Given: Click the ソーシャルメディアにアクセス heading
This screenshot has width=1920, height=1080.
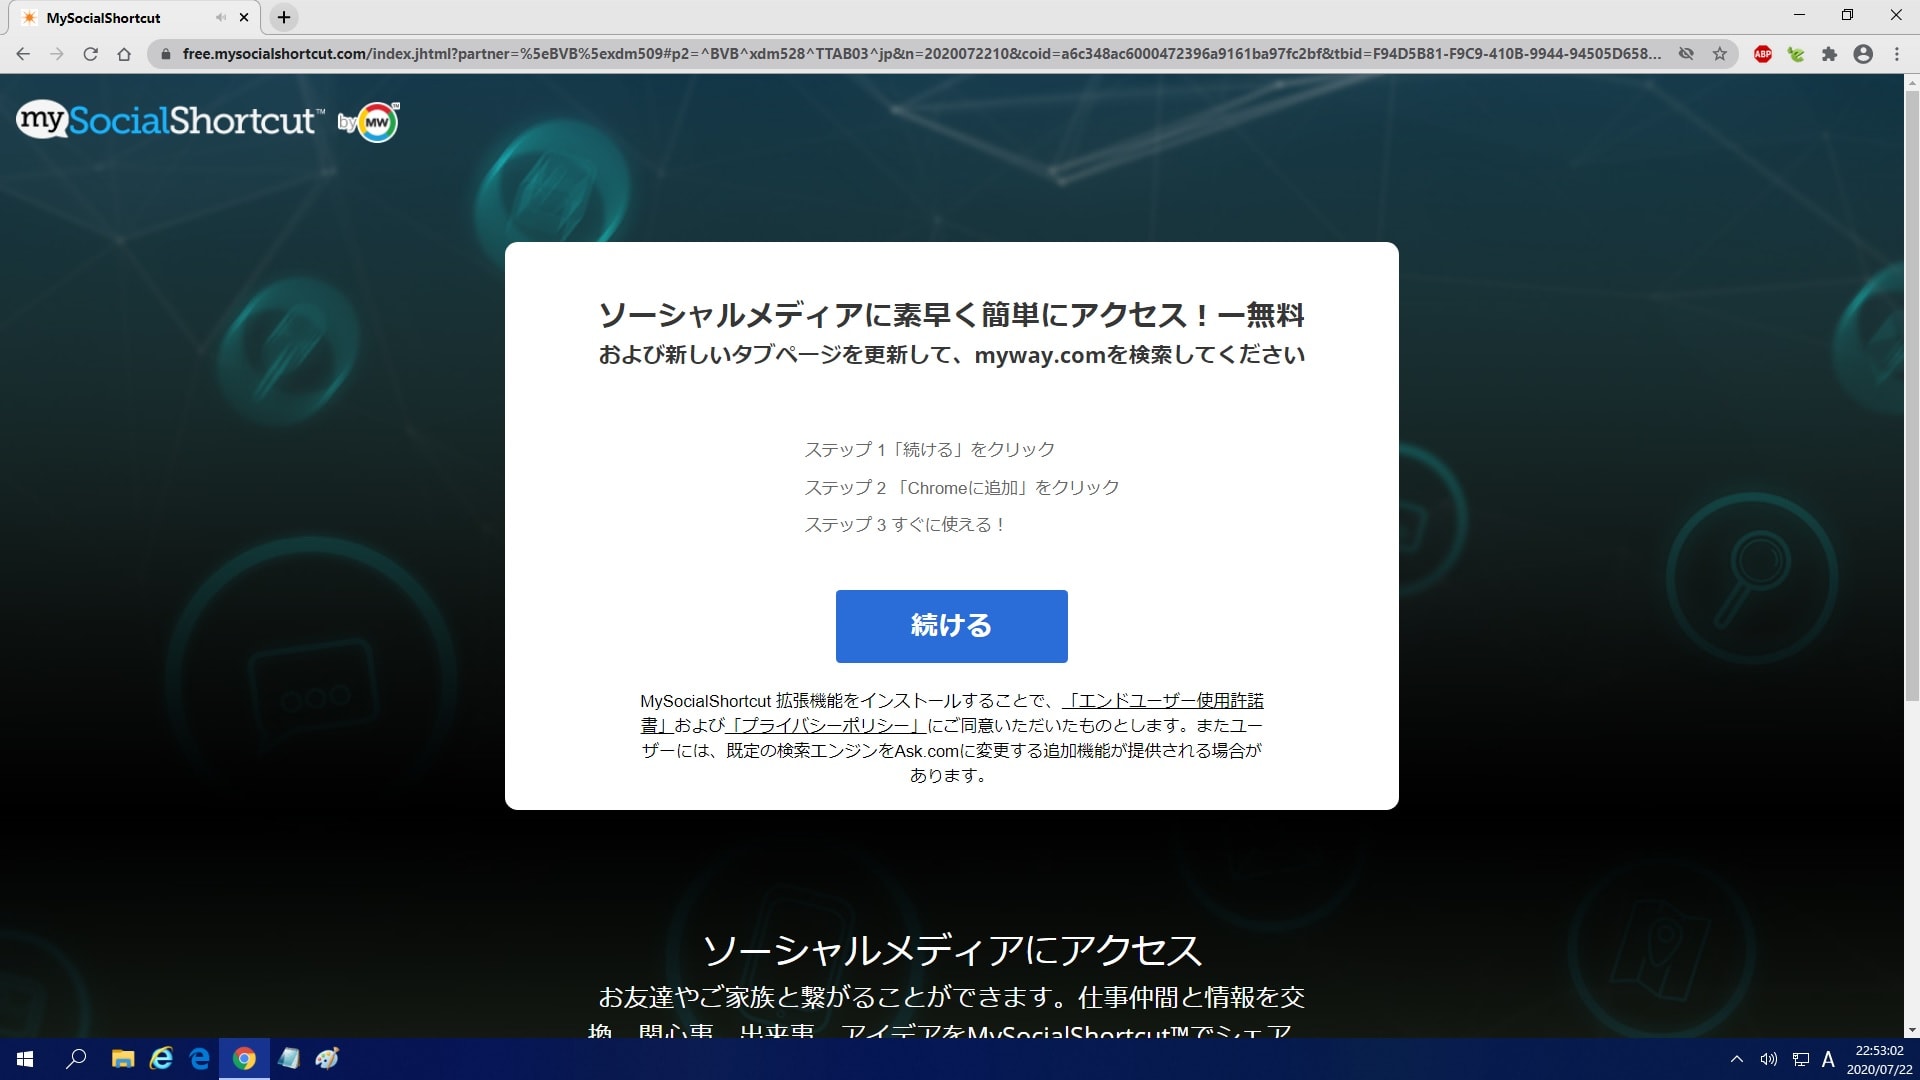Looking at the screenshot, I should click(x=951, y=951).
